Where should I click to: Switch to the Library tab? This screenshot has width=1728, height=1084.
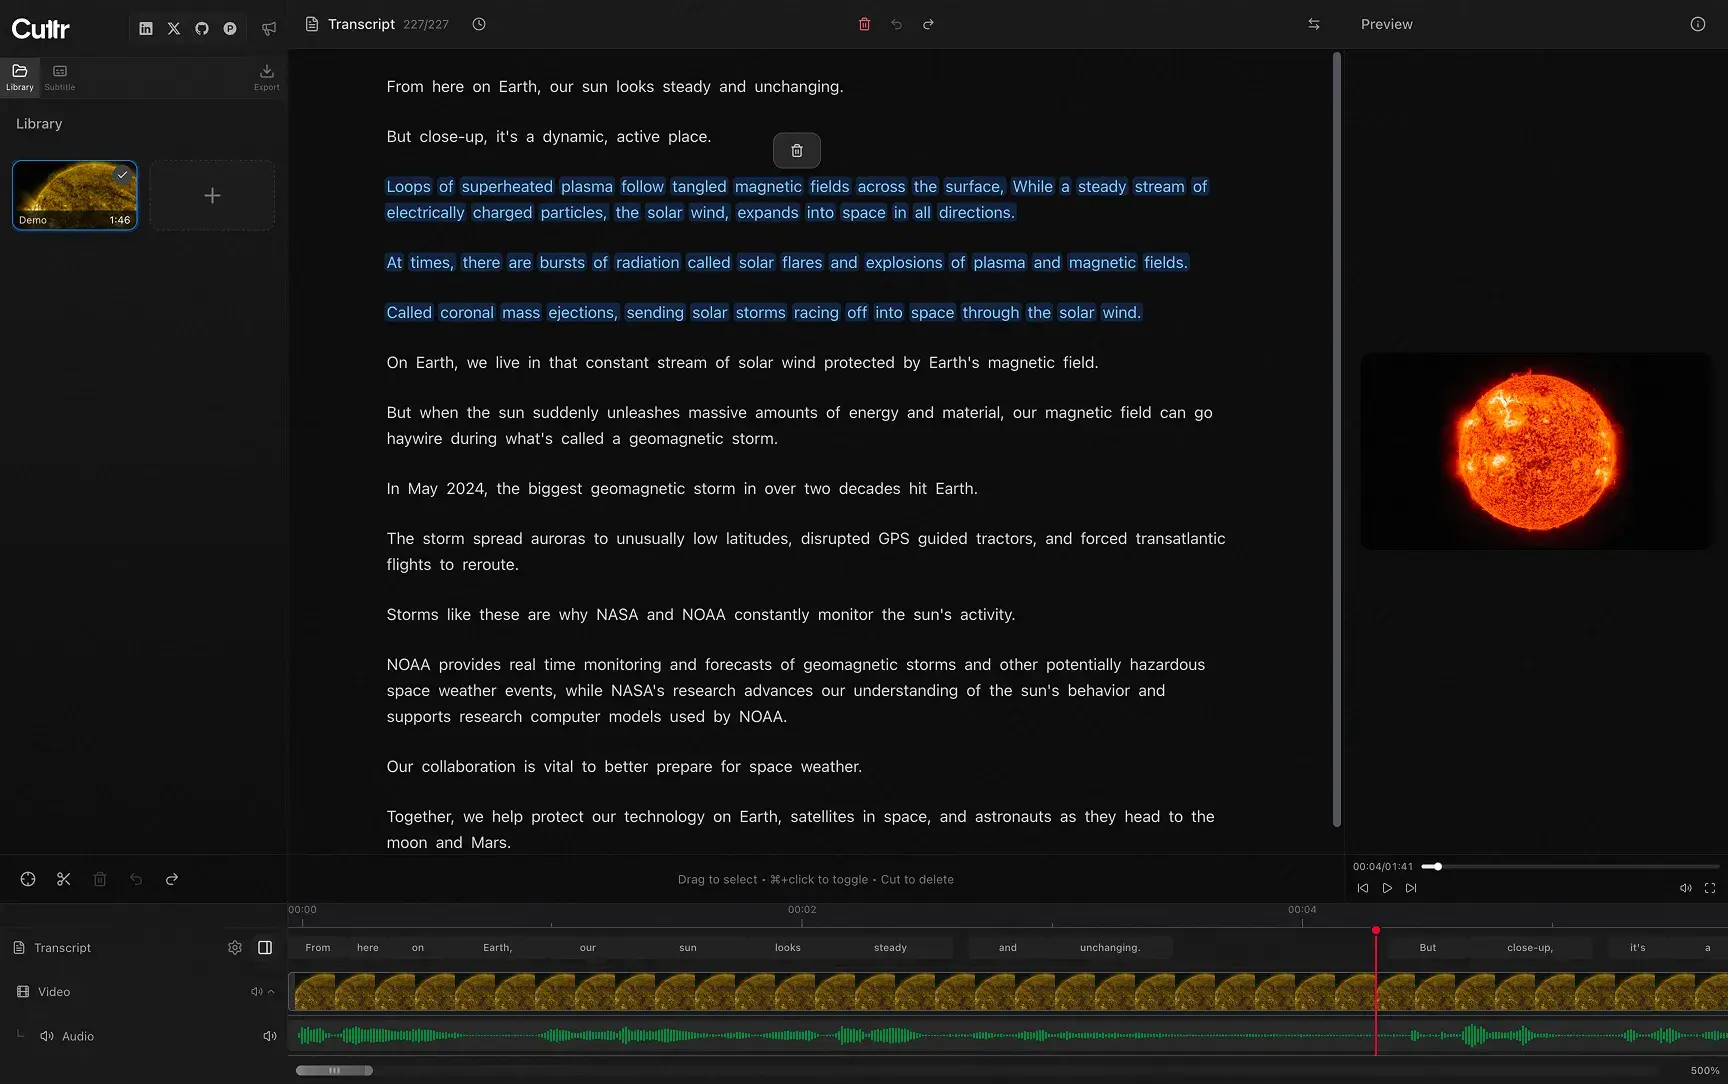pyautogui.click(x=19, y=76)
